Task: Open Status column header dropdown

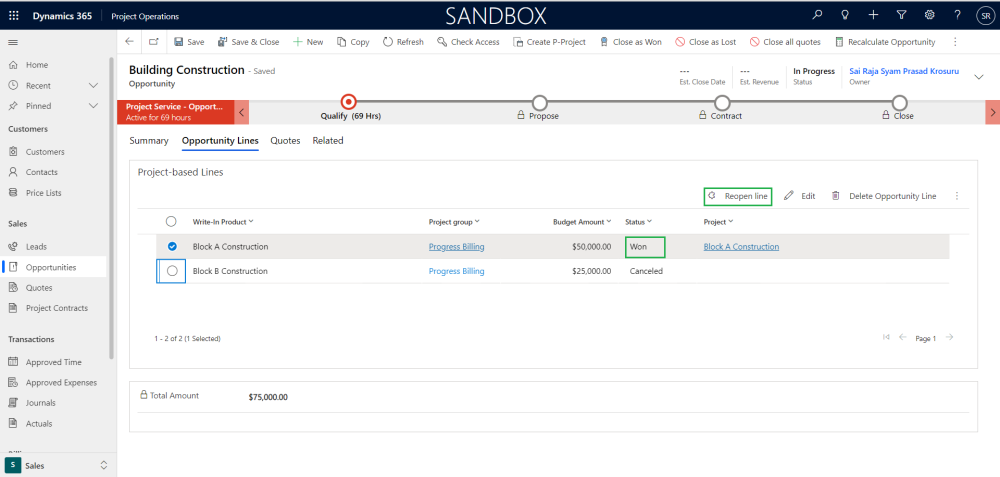Action: coord(638,222)
